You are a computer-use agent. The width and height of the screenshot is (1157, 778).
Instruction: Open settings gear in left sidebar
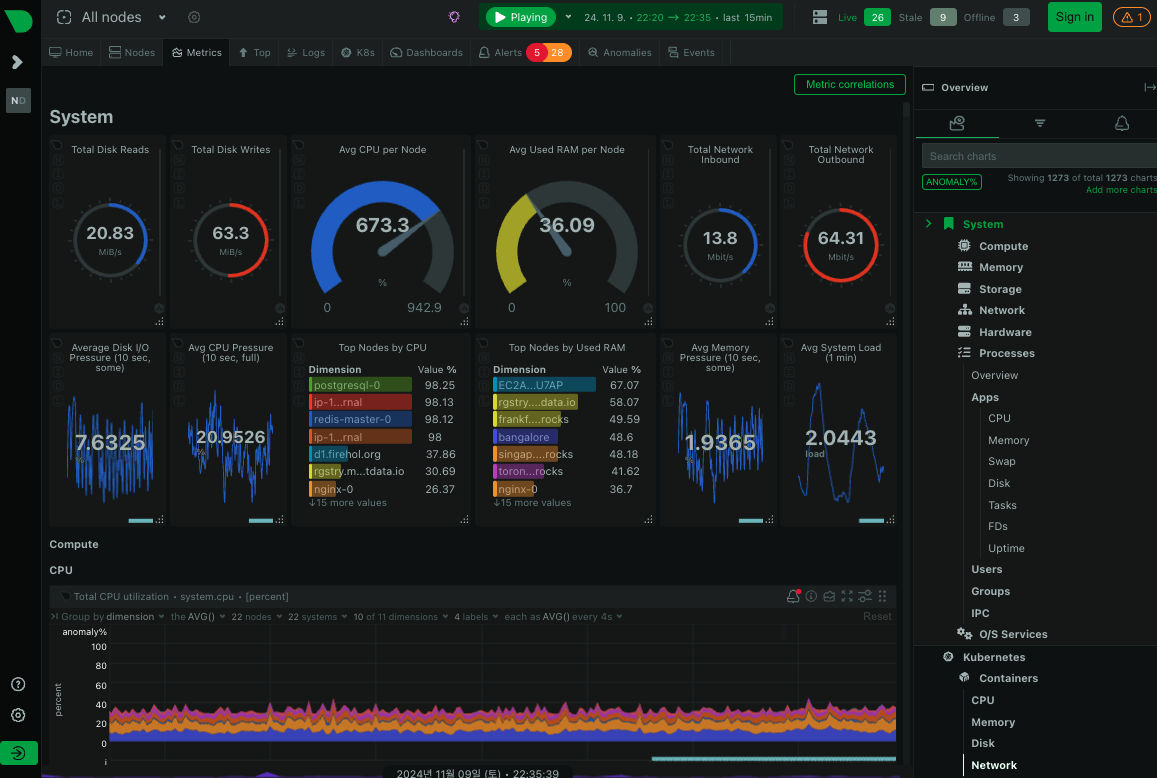18,715
